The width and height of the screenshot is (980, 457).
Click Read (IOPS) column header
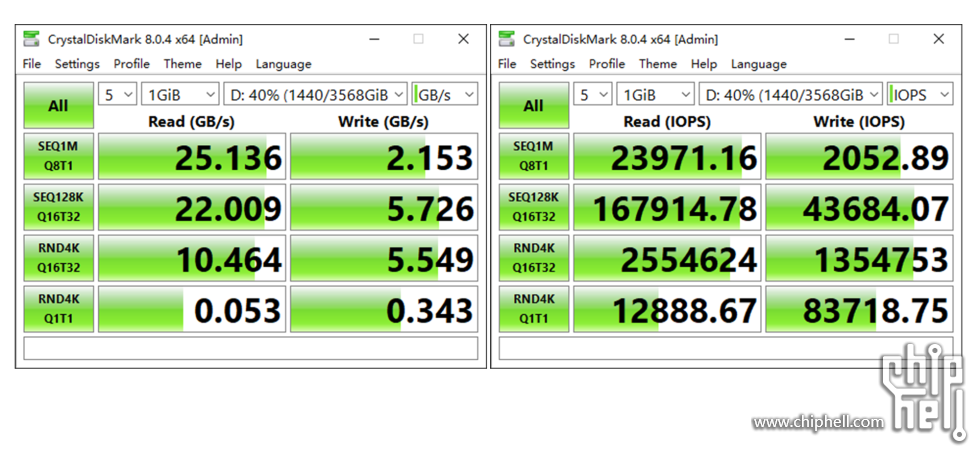pos(667,121)
